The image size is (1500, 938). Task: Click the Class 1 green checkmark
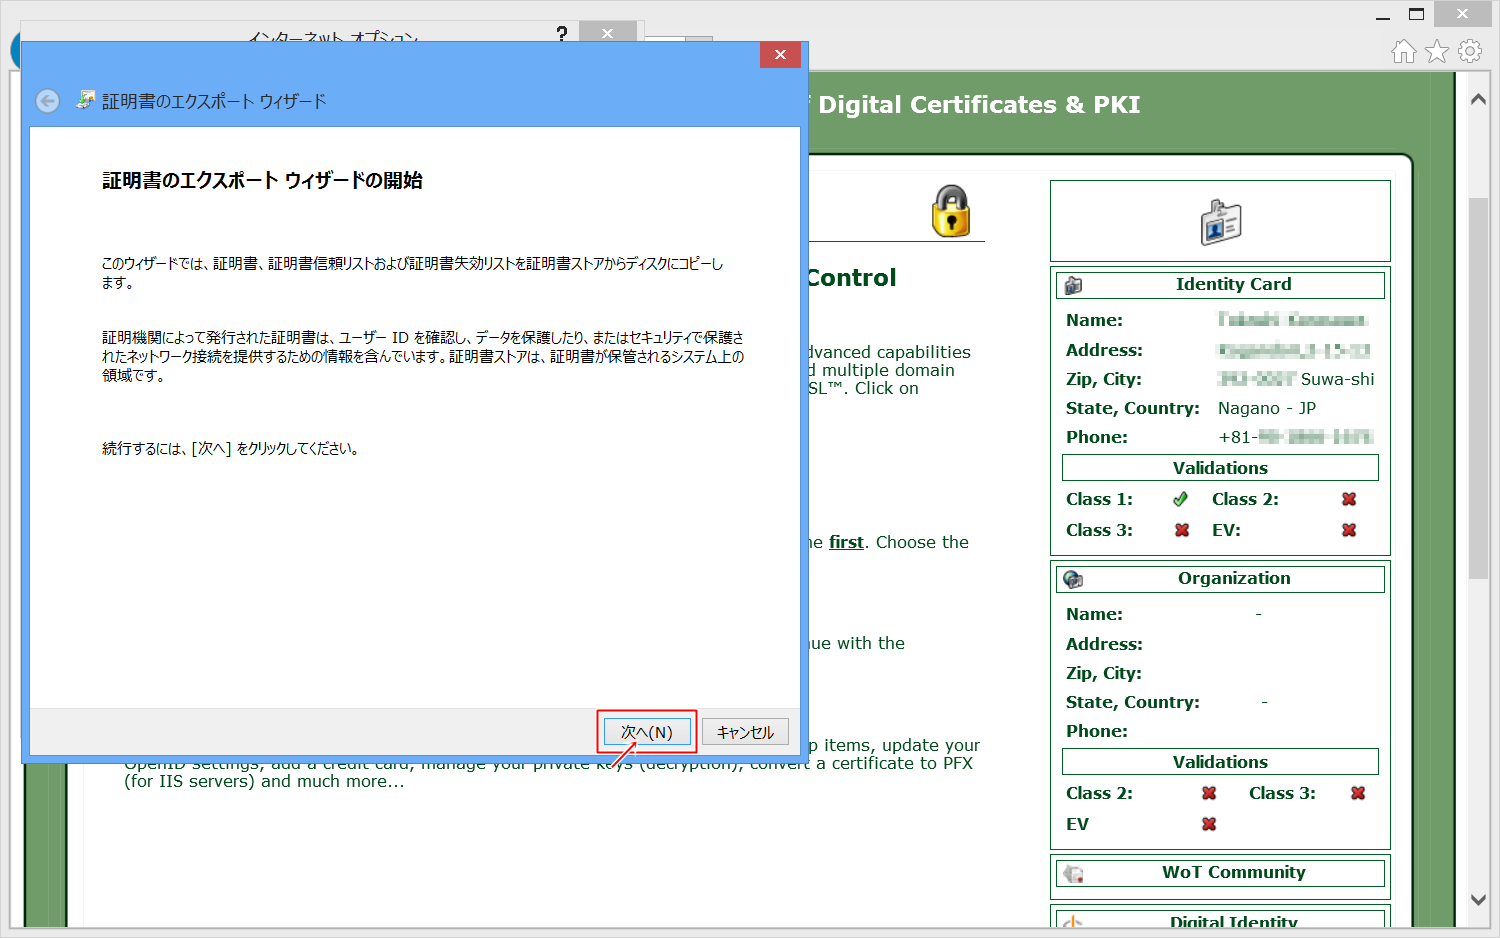tap(1181, 499)
